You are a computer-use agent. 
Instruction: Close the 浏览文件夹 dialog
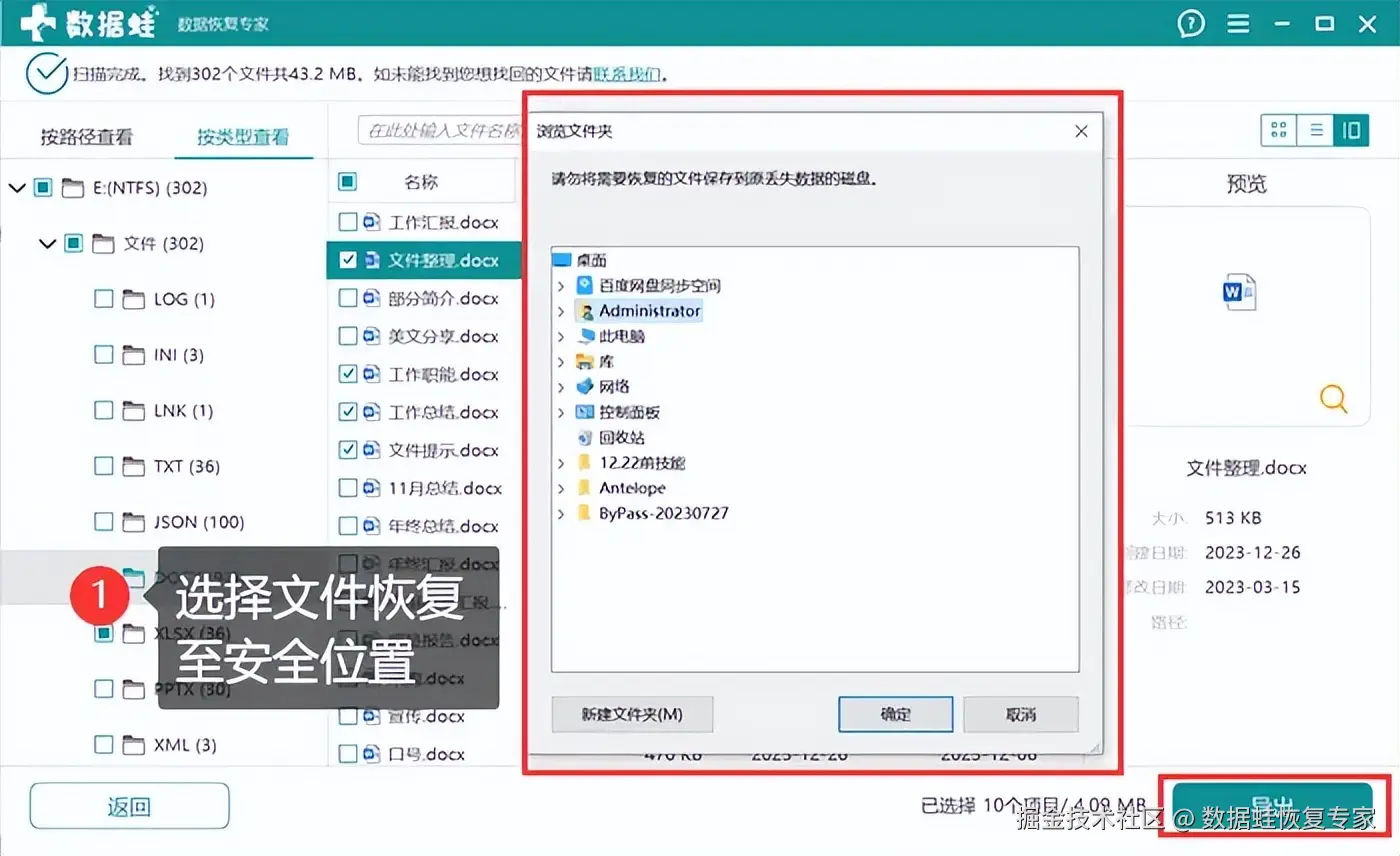tap(1081, 131)
